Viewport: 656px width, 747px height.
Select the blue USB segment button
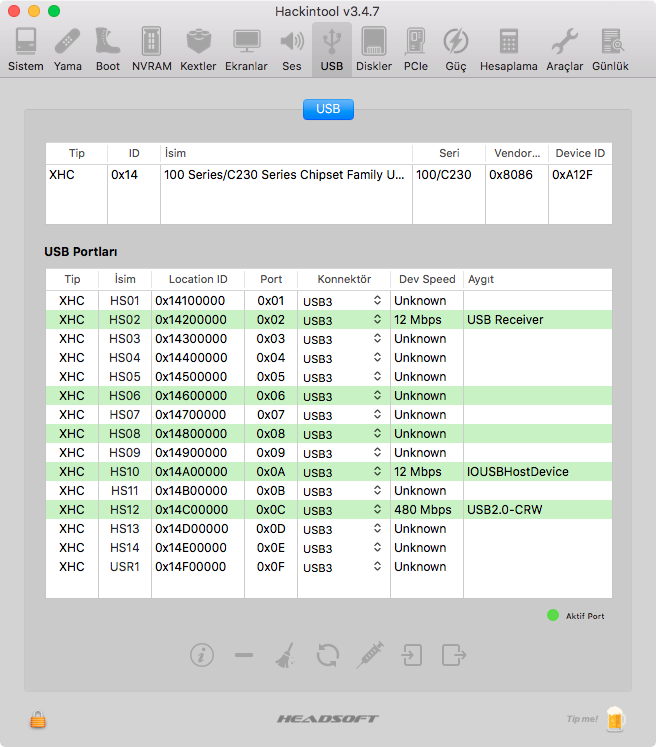coord(328,109)
